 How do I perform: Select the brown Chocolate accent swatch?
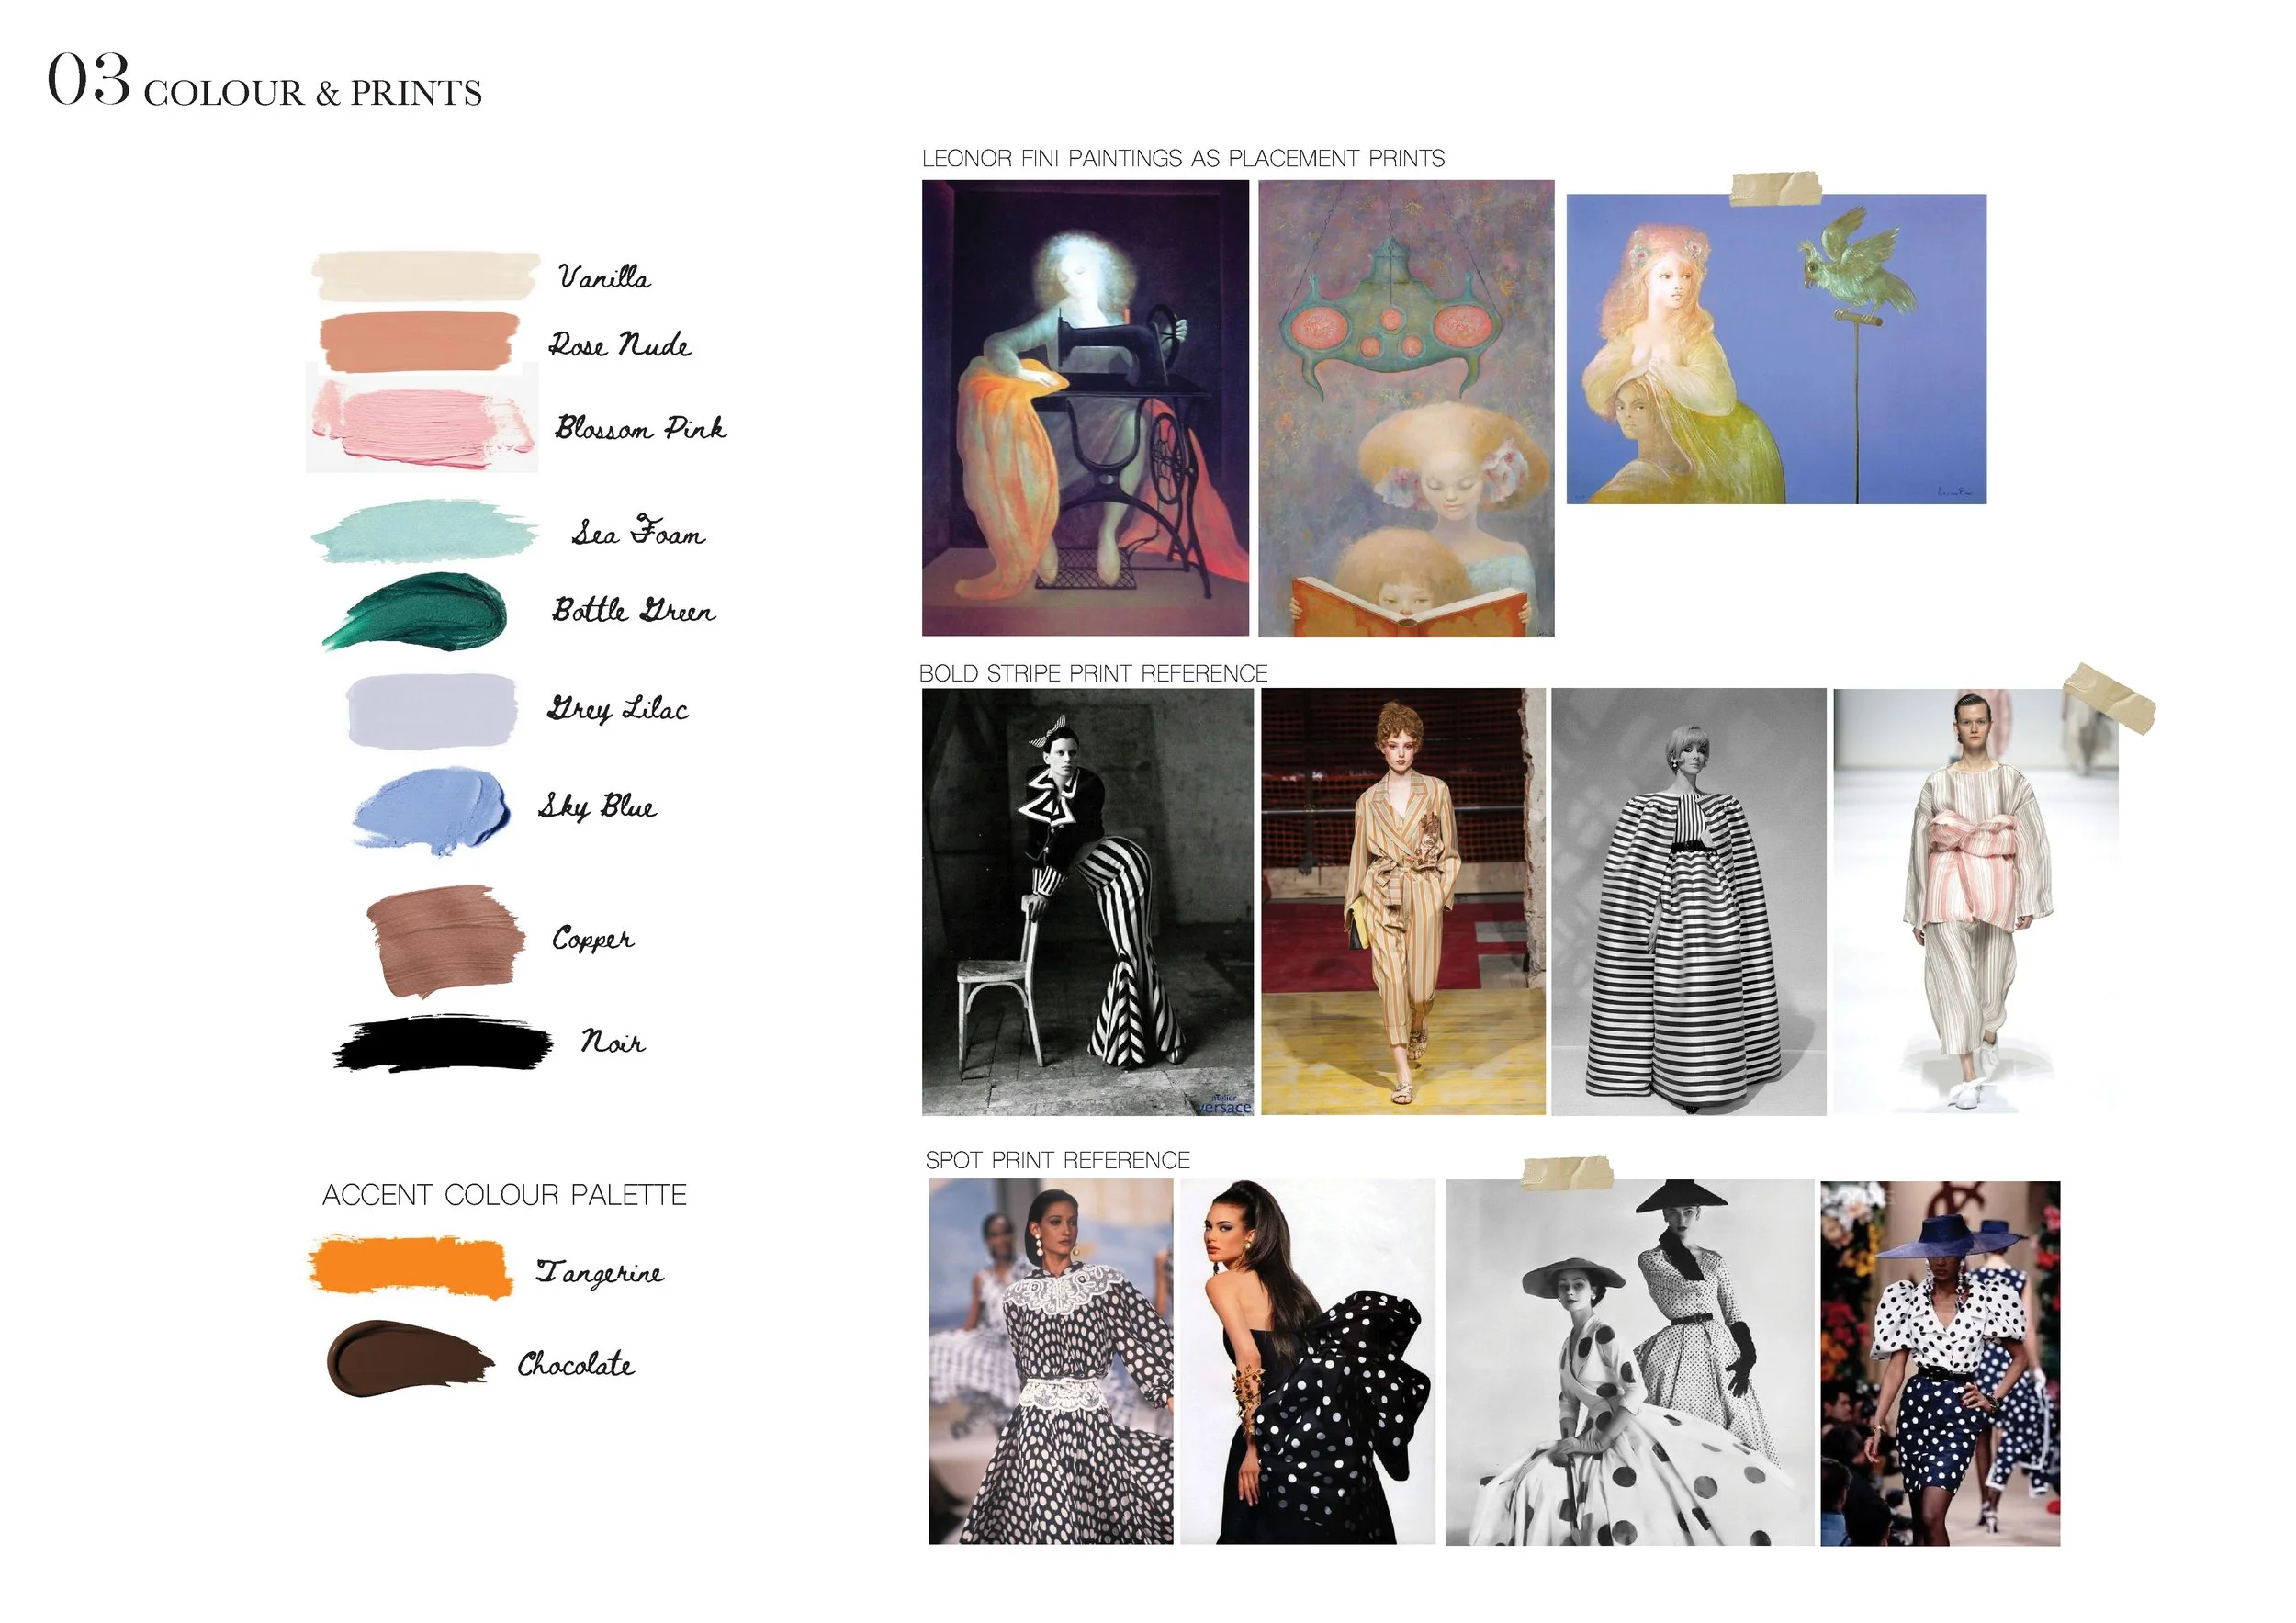tap(410, 1358)
